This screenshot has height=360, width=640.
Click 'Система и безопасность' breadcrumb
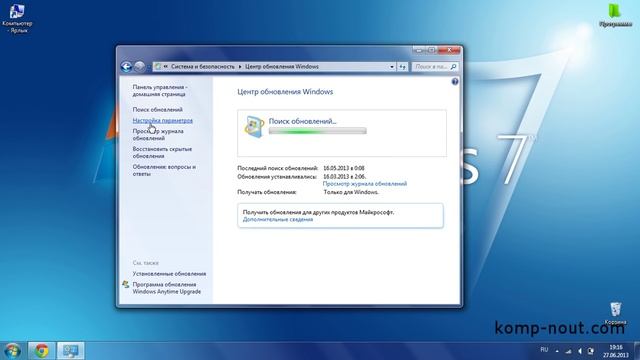(203, 67)
